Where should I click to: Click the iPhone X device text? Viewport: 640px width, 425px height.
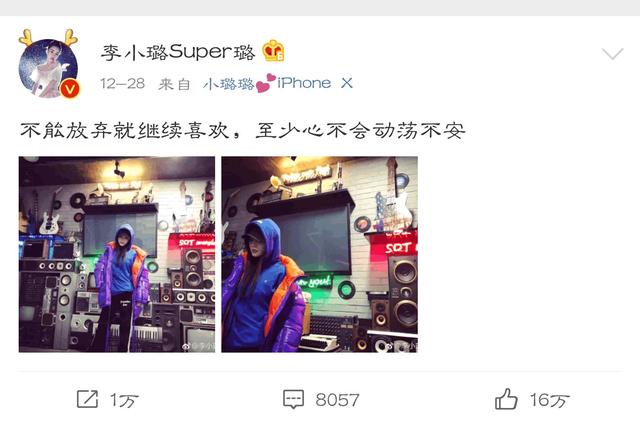tap(315, 83)
